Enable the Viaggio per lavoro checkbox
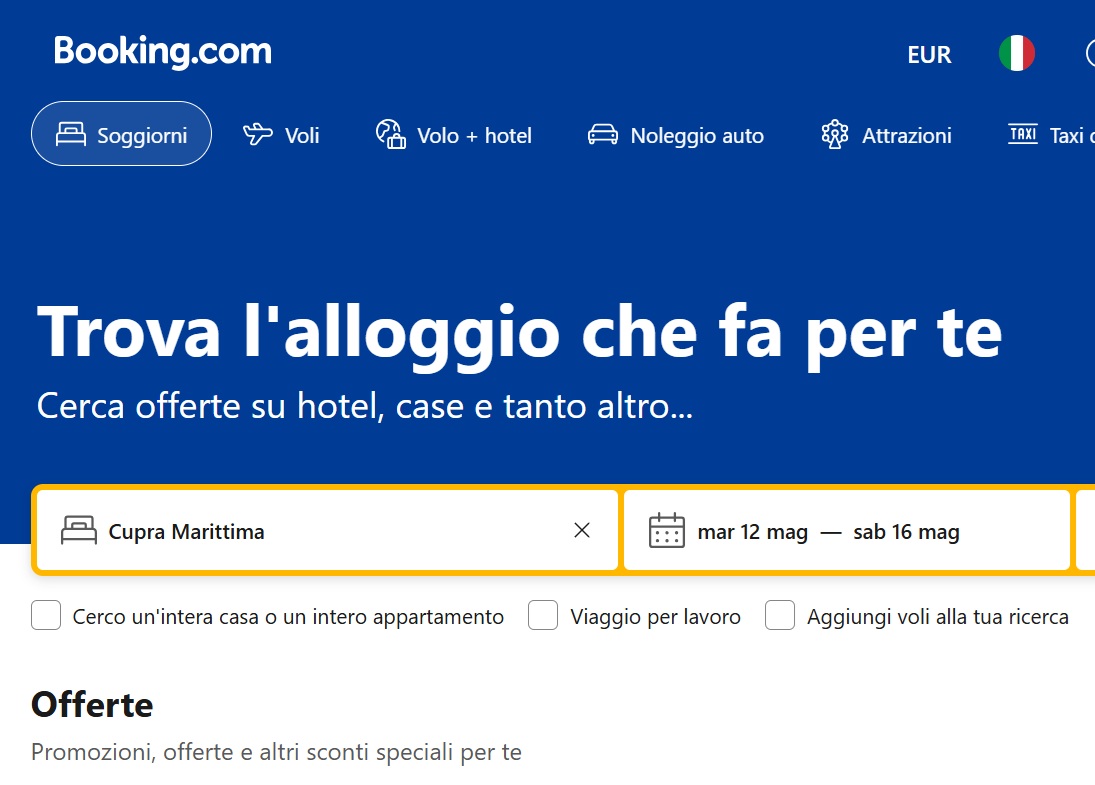Viewport: 1095px width, 785px height. (x=543, y=616)
